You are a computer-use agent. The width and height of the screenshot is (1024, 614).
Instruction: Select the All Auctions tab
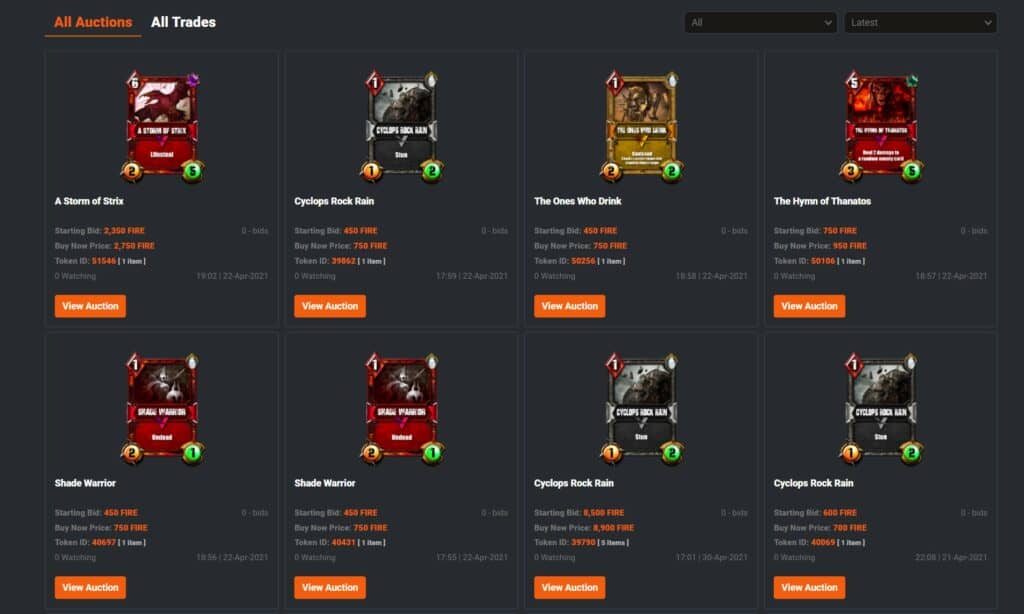point(93,22)
